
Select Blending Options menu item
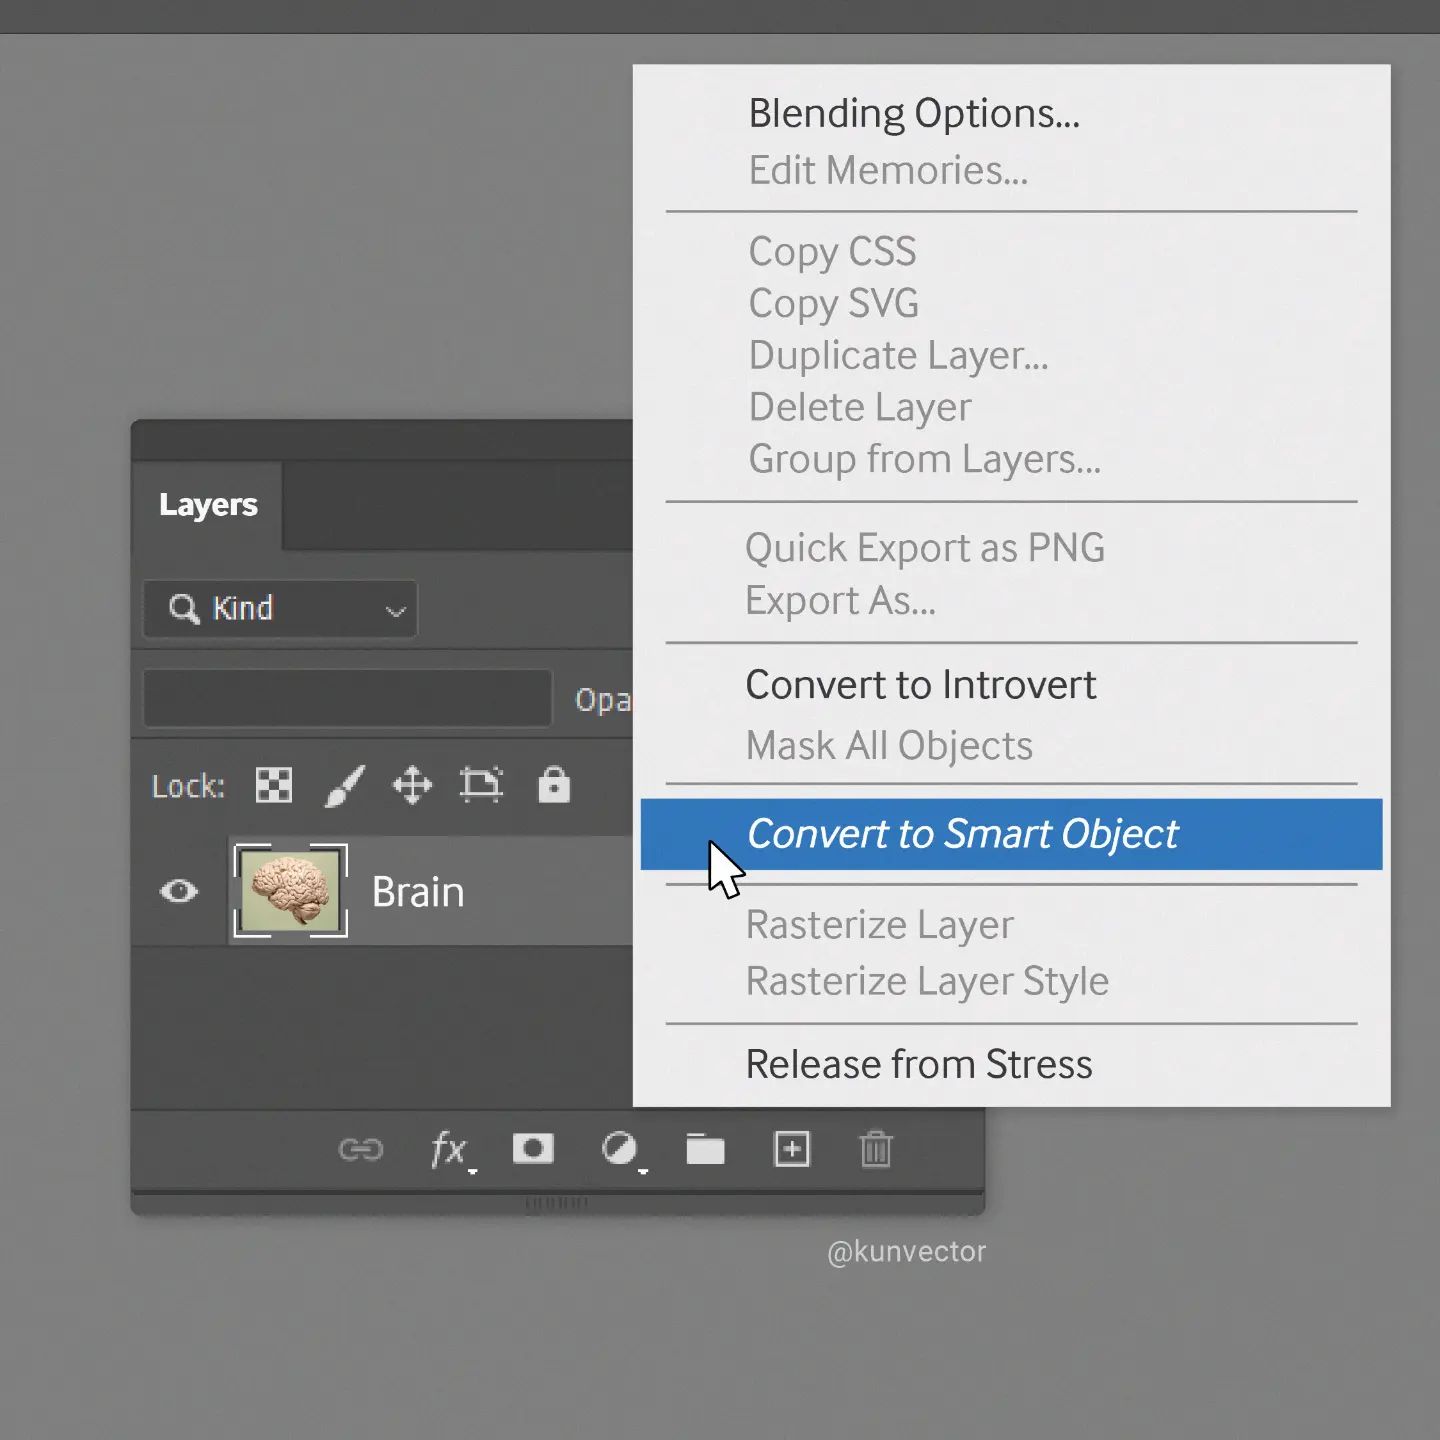(914, 114)
